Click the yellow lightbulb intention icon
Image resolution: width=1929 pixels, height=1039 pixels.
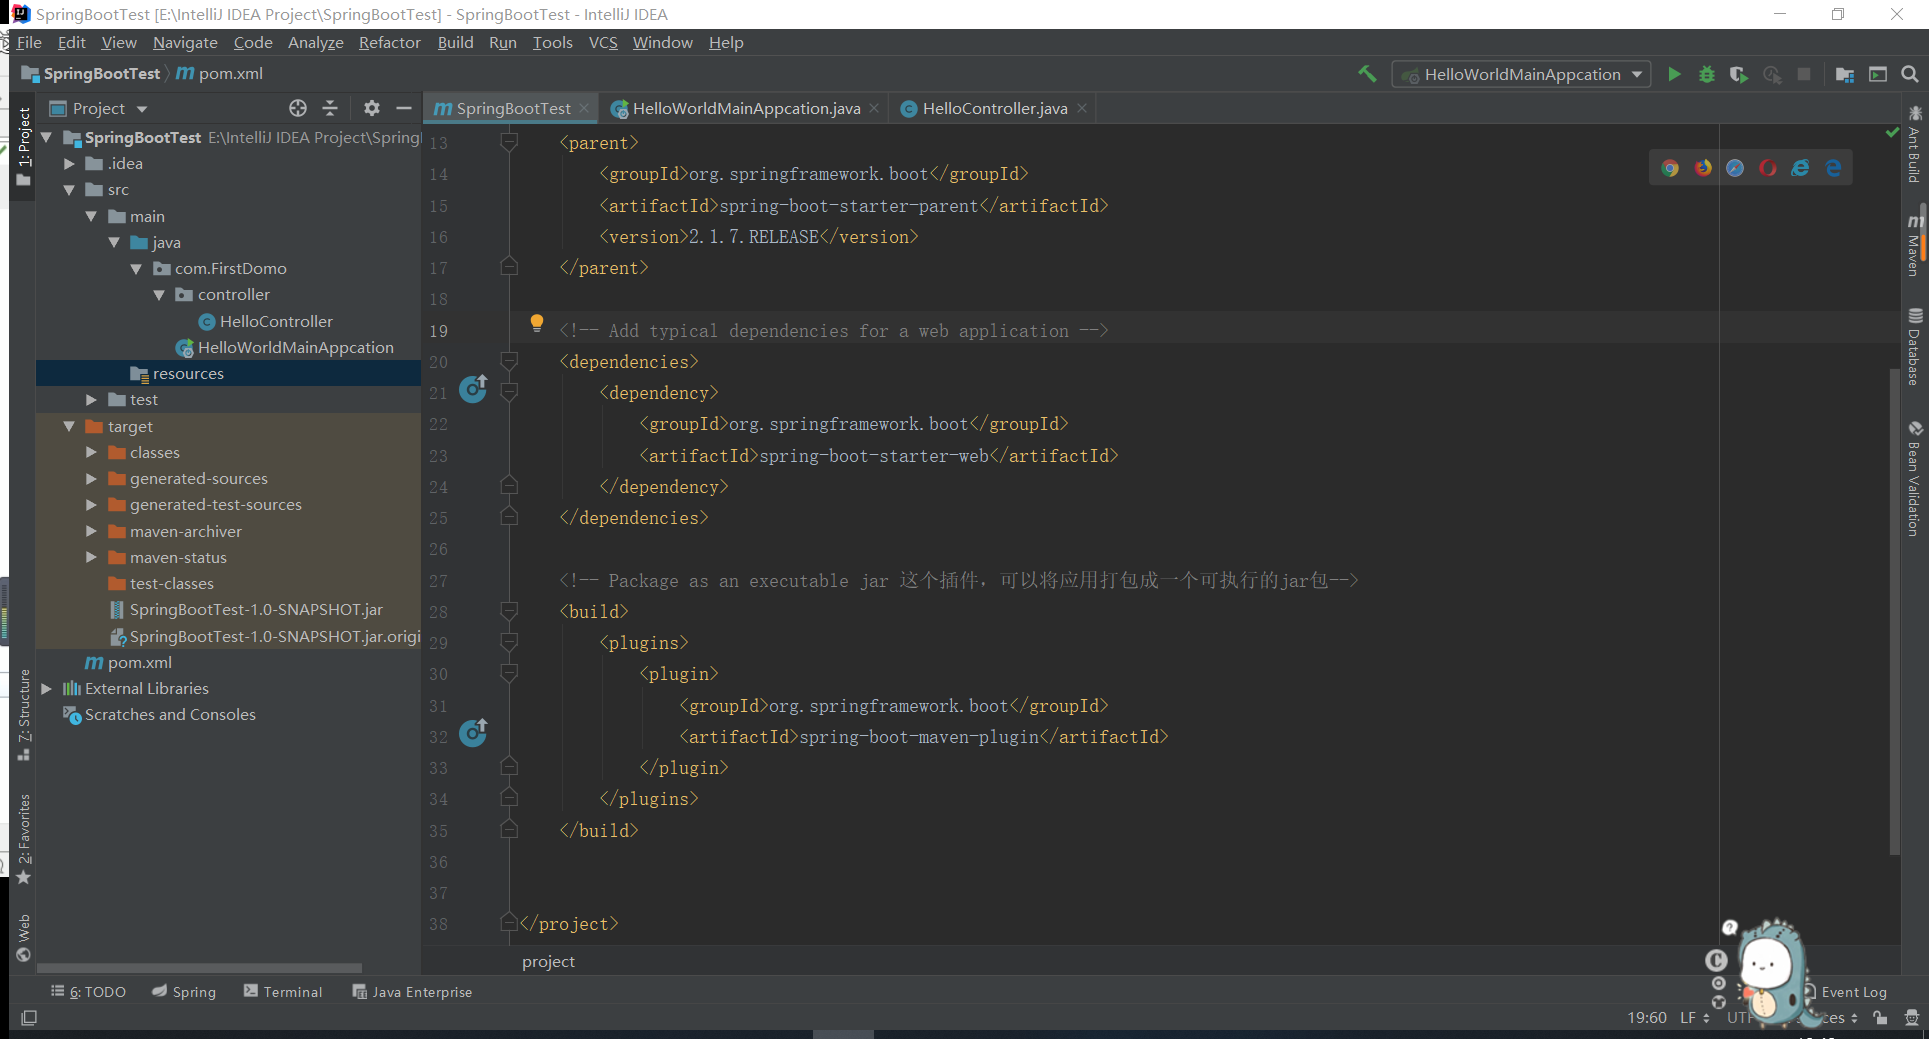pos(537,323)
